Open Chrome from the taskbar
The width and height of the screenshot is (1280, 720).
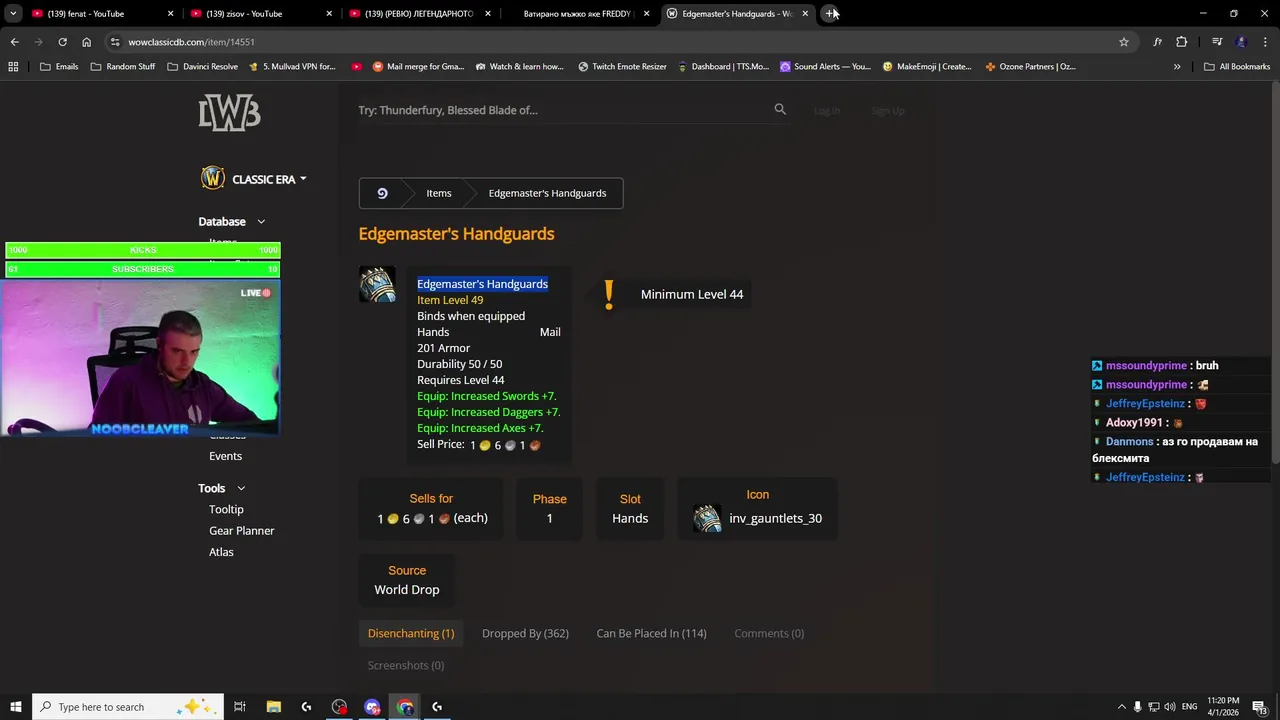coord(405,706)
